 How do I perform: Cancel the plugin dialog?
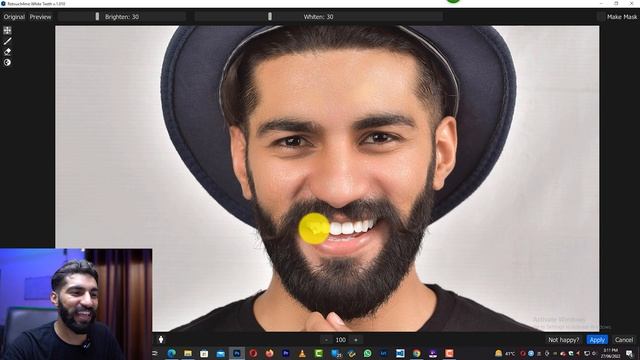tap(624, 340)
